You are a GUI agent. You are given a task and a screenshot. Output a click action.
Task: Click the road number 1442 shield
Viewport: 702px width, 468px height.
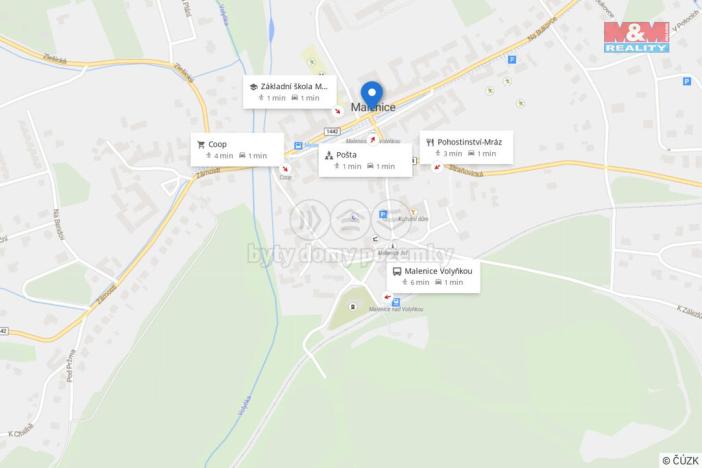(x=332, y=131)
